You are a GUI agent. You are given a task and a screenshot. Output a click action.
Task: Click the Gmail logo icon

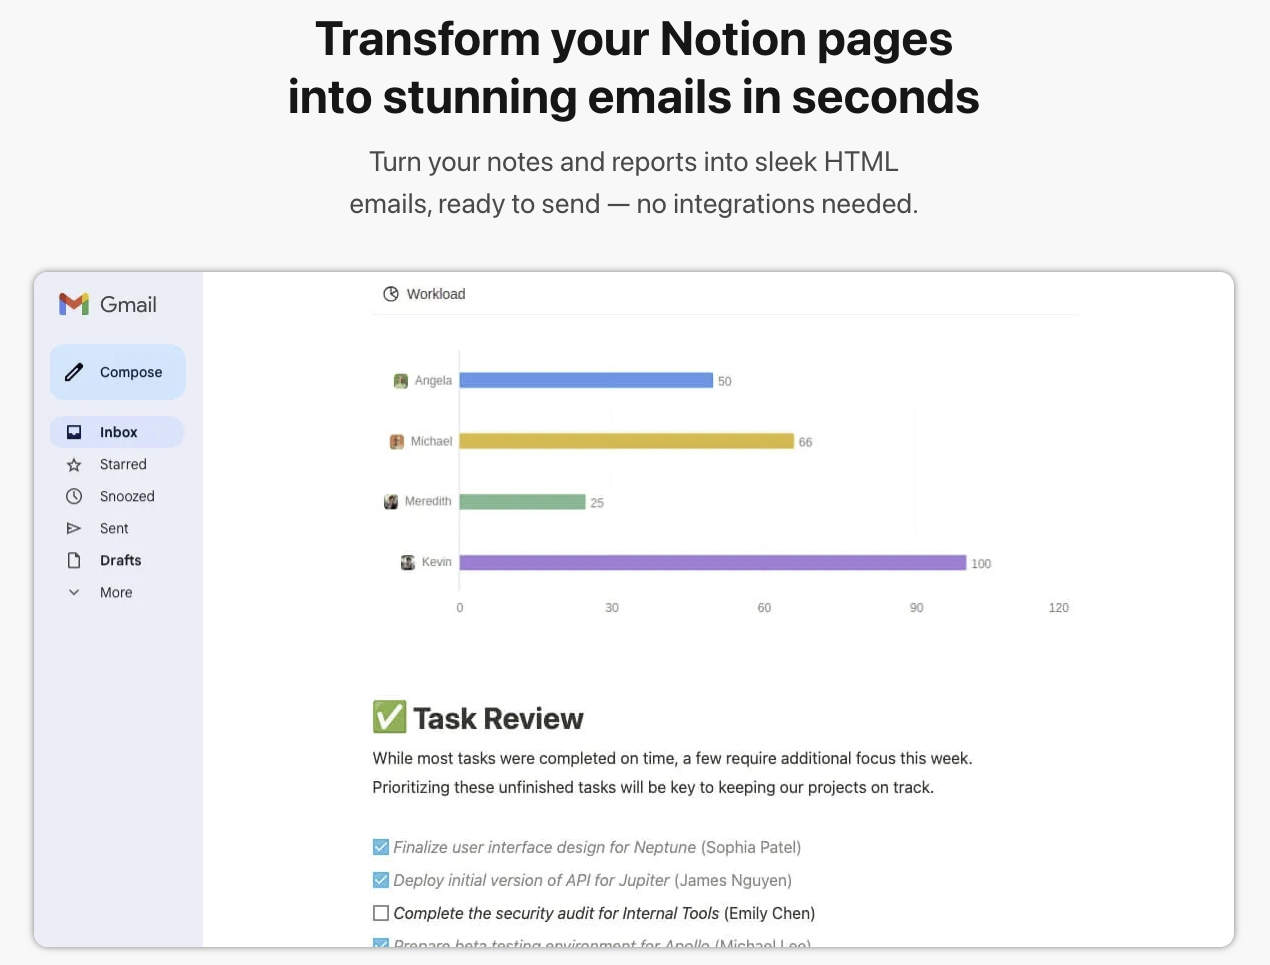point(74,304)
